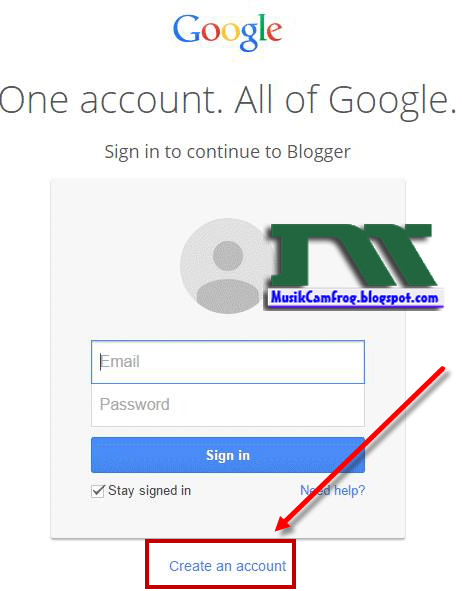The width and height of the screenshot is (462, 591).
Task: Click the green watermark logo graphic
Action: (x=353, y=255)
